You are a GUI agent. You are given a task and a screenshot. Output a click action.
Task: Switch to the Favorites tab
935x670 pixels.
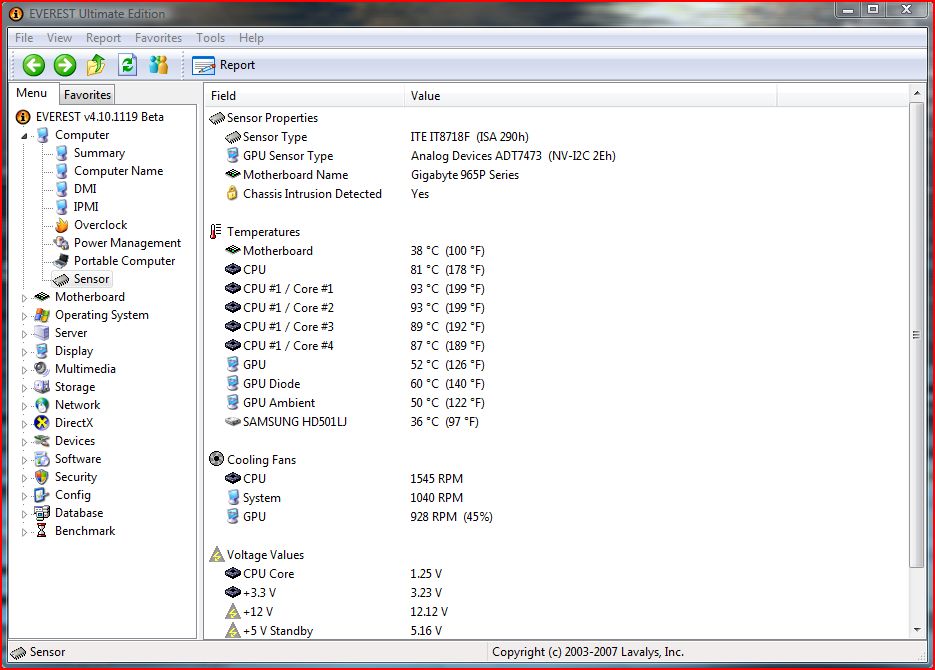tap(87, 94)
